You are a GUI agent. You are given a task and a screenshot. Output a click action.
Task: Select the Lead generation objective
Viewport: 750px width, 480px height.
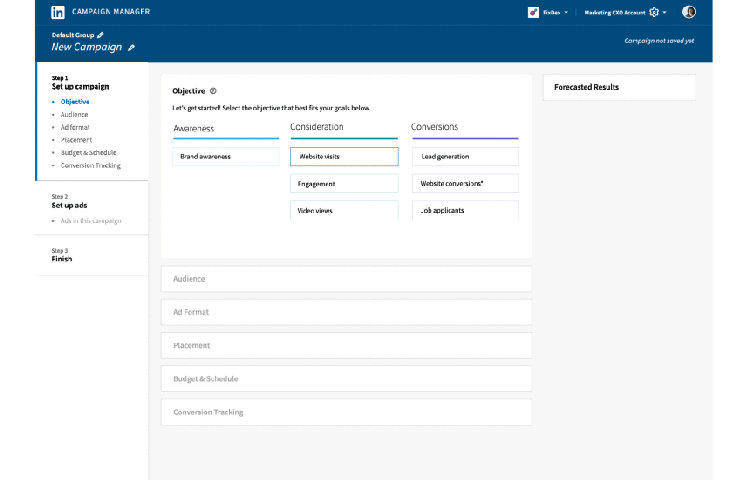(465, 157)
